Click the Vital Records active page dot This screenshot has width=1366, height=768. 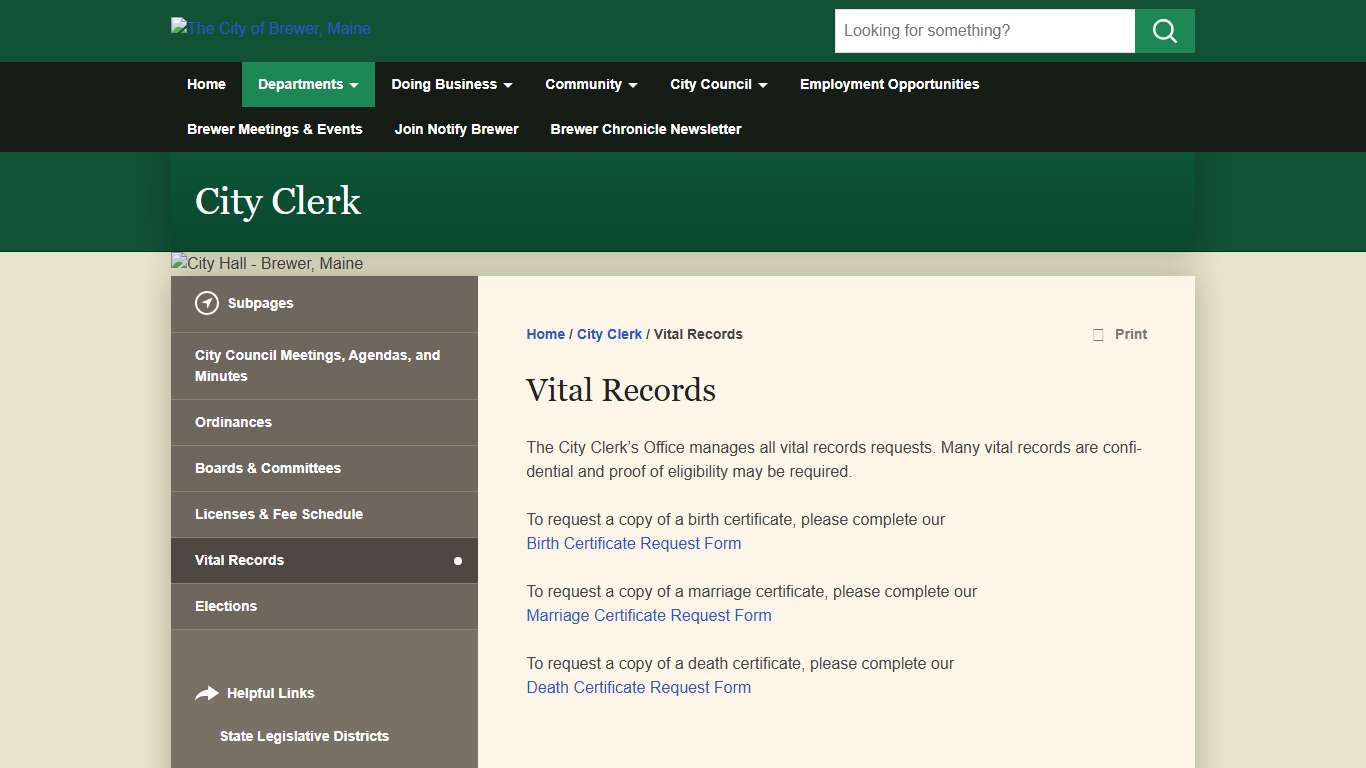coord(458,560)
